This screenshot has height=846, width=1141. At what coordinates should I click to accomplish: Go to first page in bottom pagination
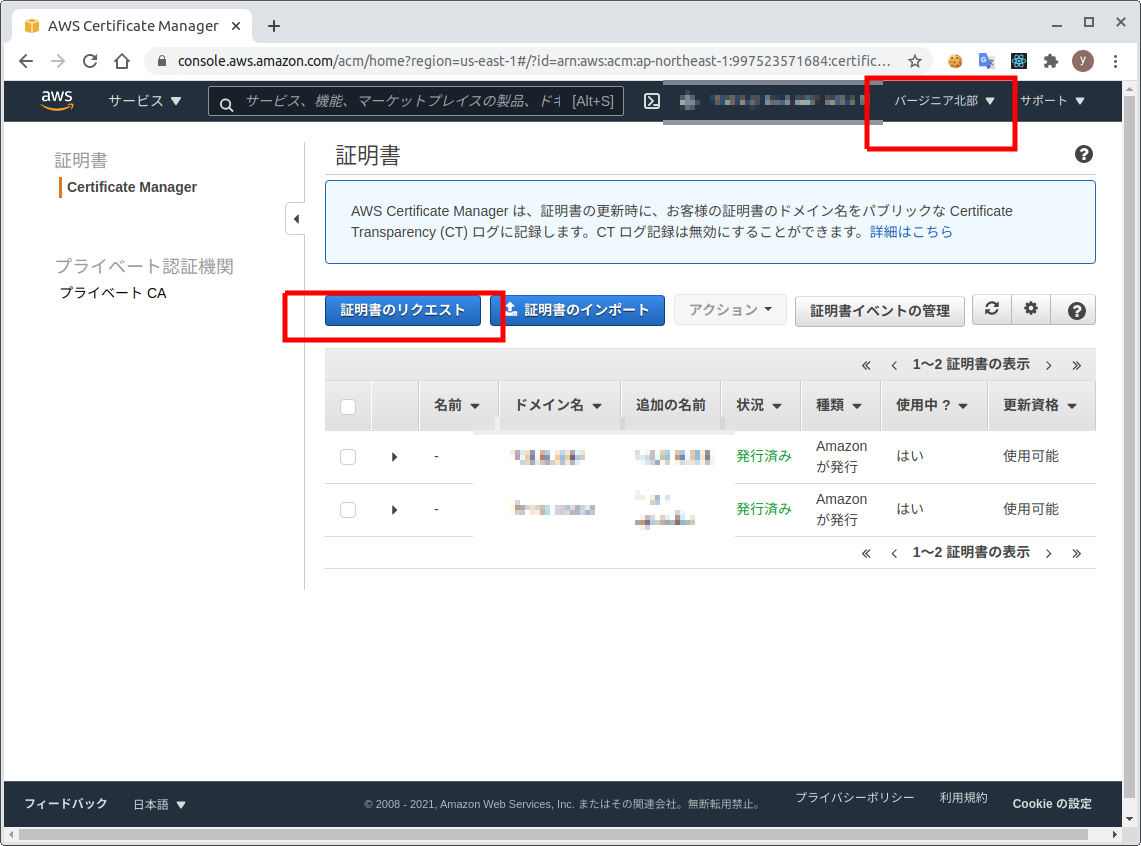pyautogui.click(x=866, y=554)
